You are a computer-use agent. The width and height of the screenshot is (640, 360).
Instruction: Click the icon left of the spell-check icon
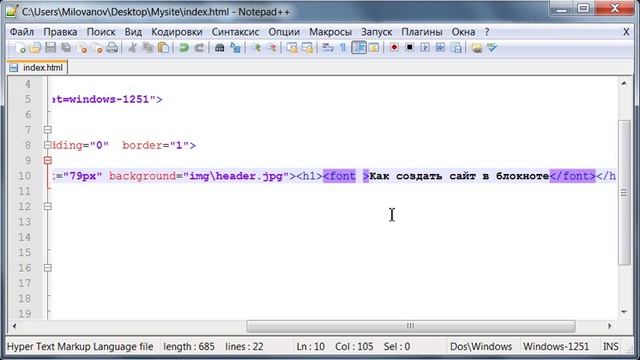(x=476, y=48)
